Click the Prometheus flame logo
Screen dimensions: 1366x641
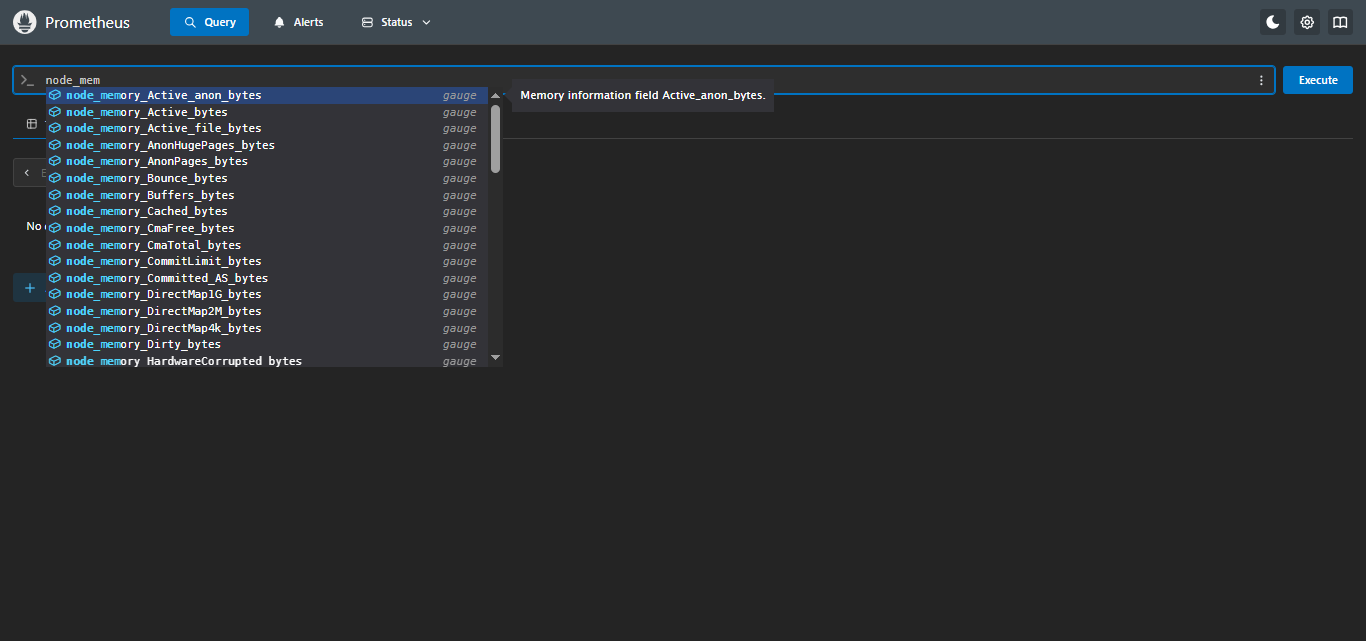pos(25,22)
